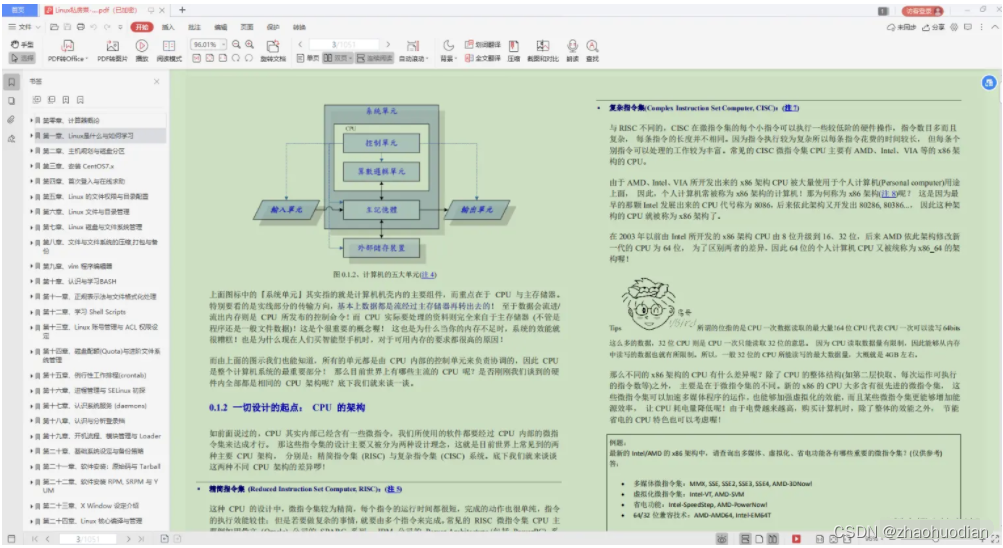Click the next page arrow in toolbar
The height and width of the screenshot is (548, 1003).
click(x=388, y=45)
